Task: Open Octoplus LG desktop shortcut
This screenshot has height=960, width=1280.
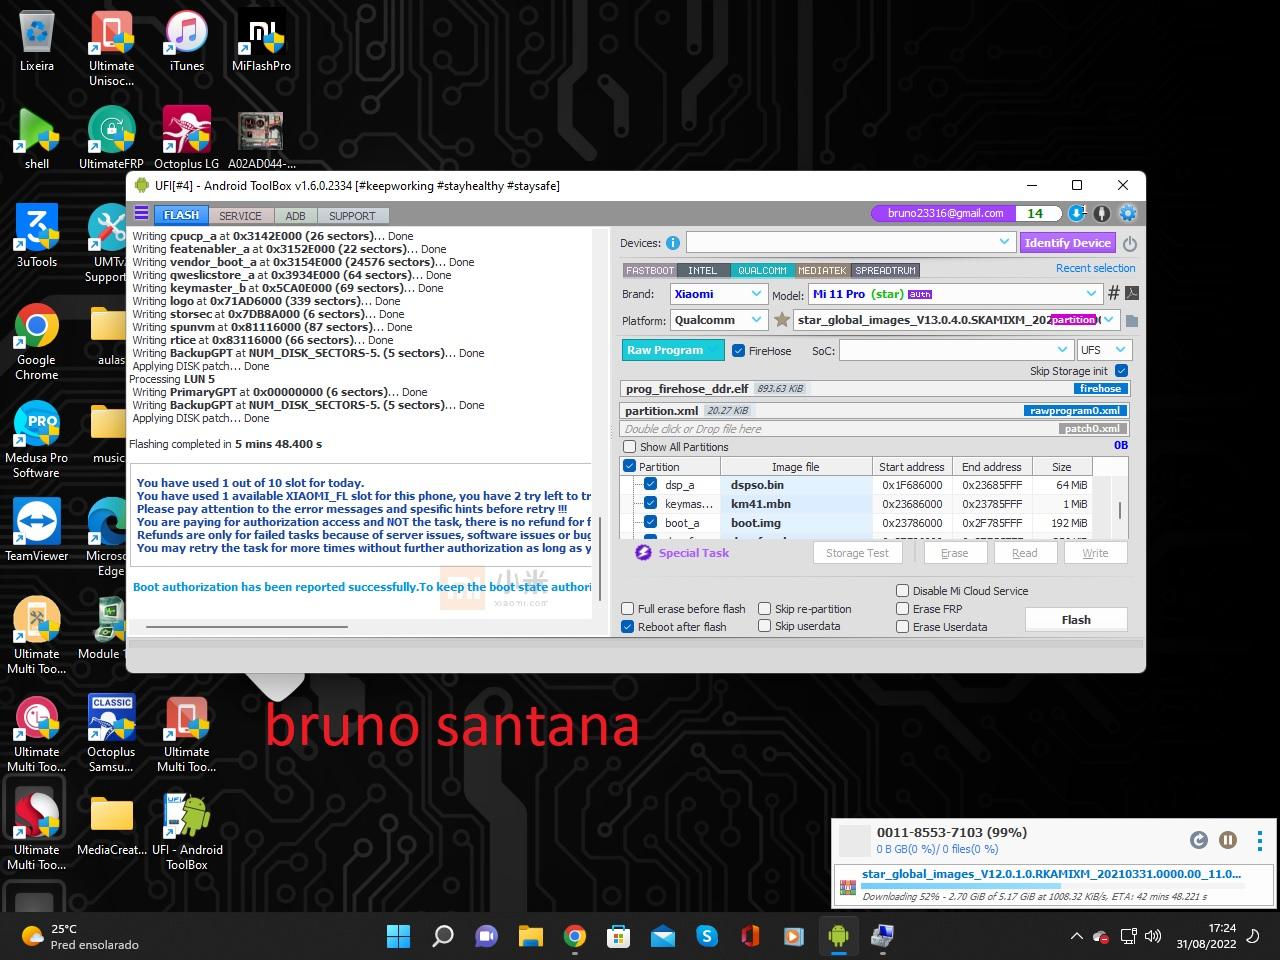Action: (187, 138)
